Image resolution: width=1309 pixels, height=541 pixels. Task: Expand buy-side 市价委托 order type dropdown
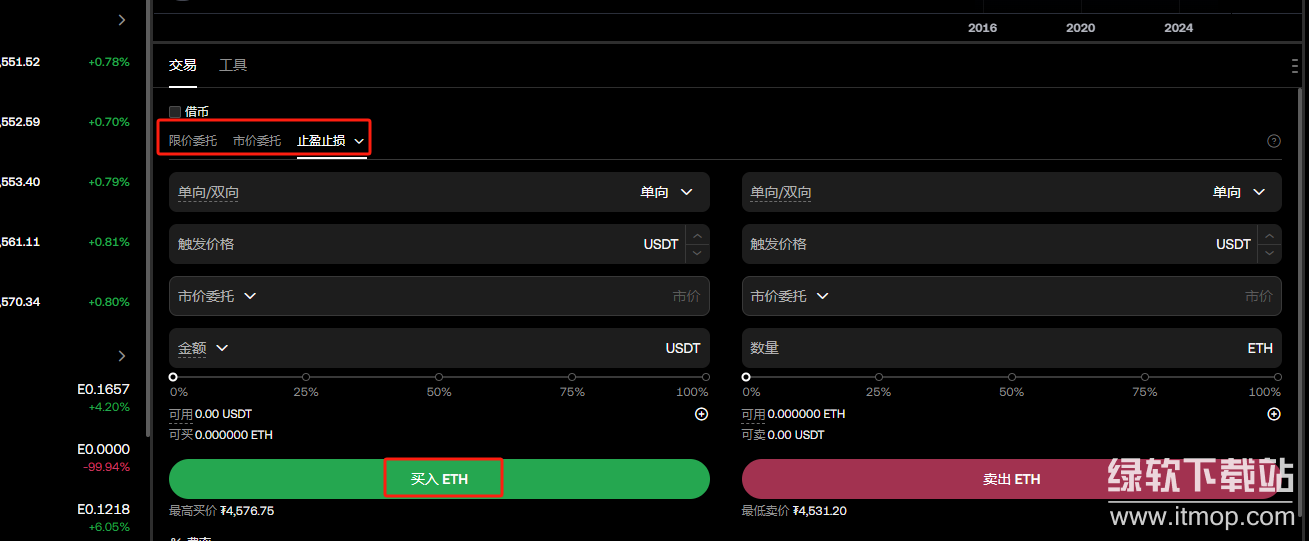click(217, 296)
